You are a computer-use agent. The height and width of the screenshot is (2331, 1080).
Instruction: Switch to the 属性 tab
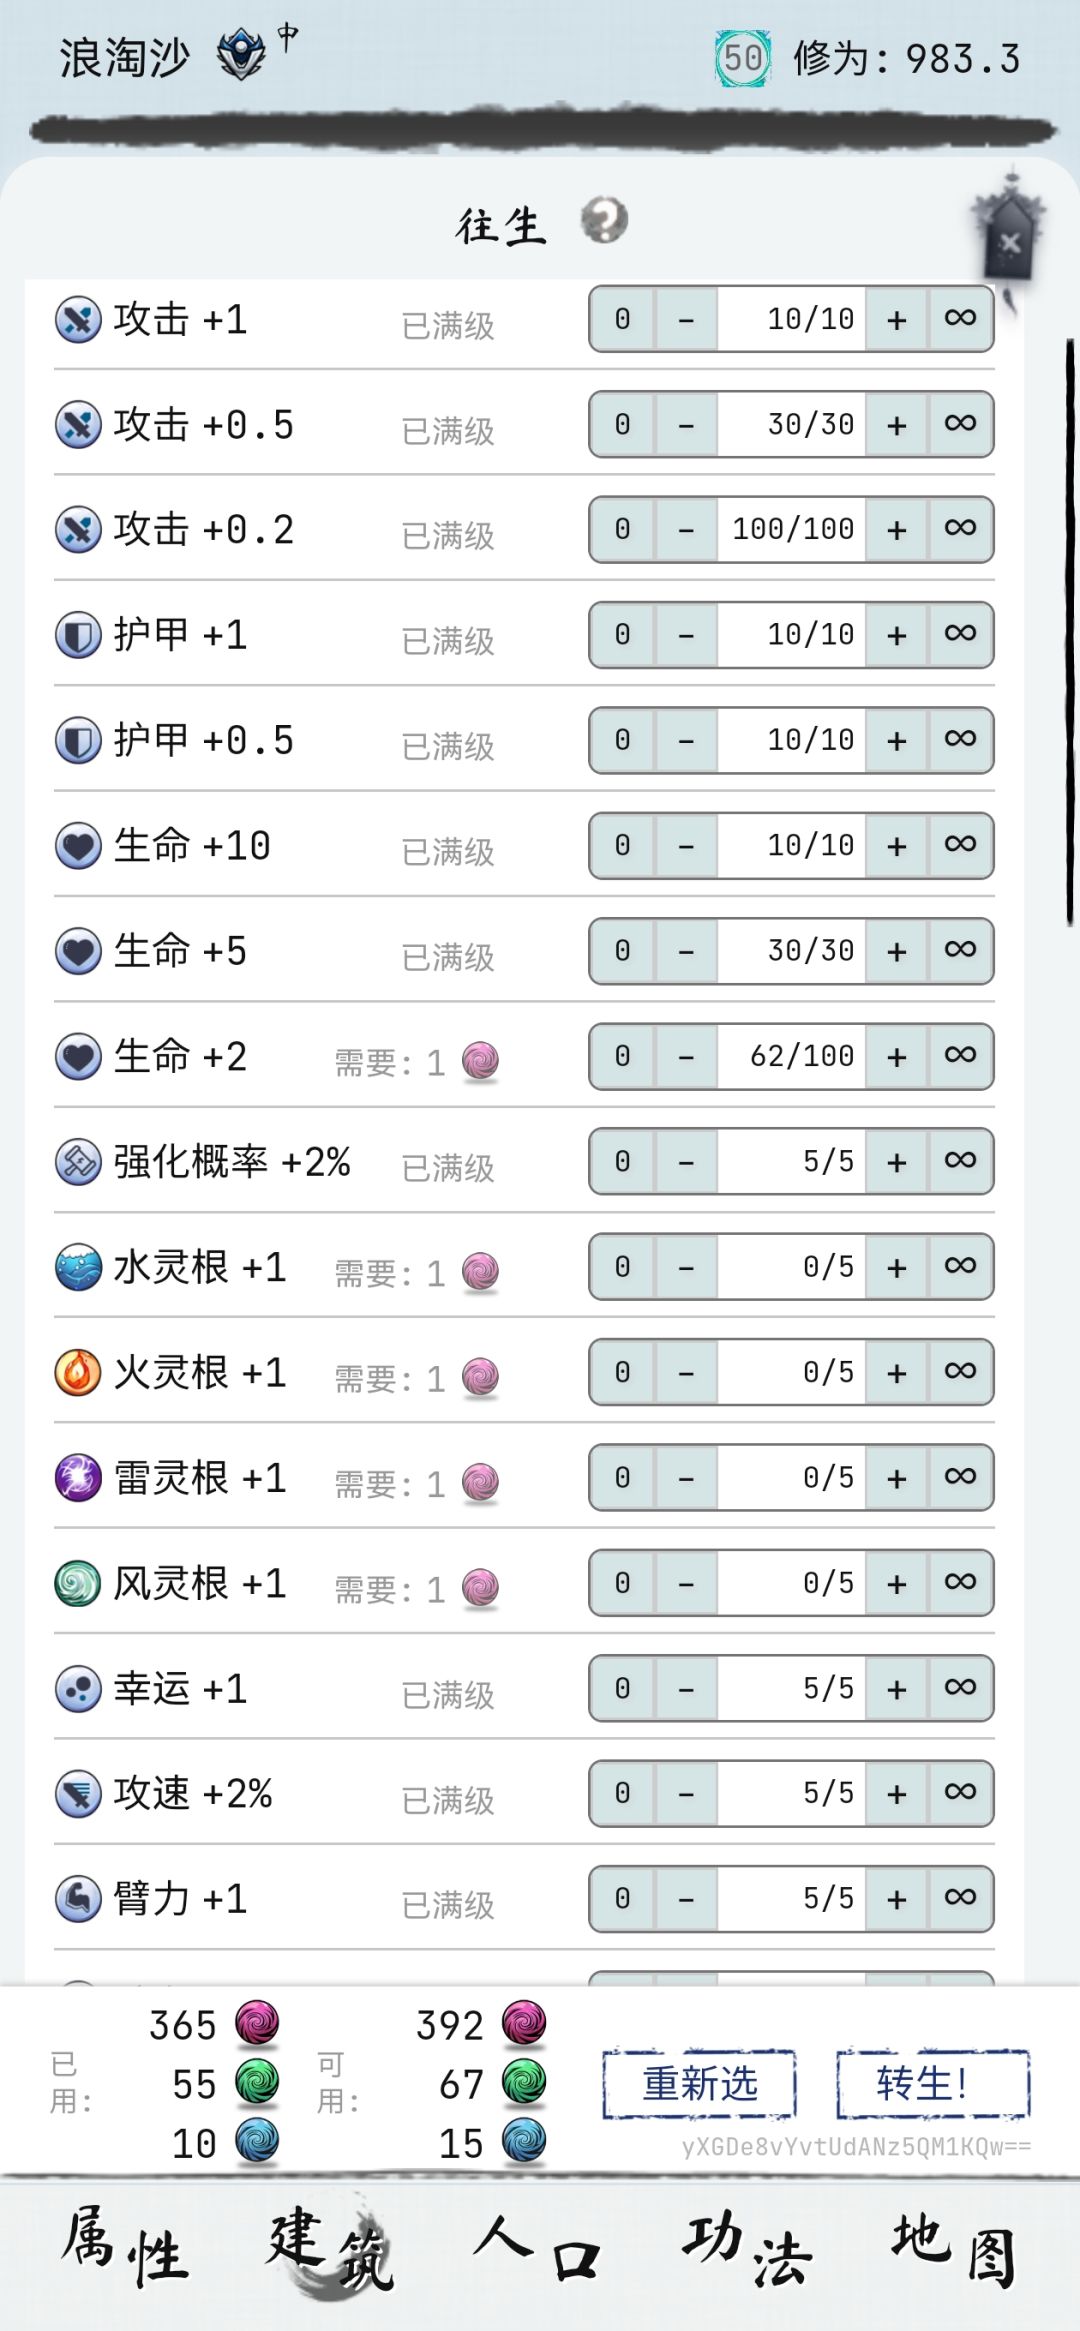(x=125, y=2250)
